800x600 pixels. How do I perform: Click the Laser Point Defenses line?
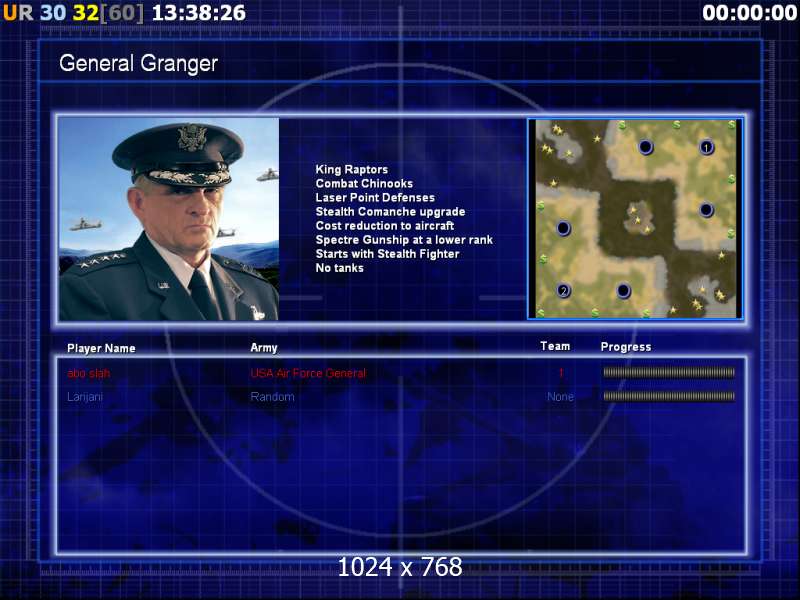(x=375, y=197)
